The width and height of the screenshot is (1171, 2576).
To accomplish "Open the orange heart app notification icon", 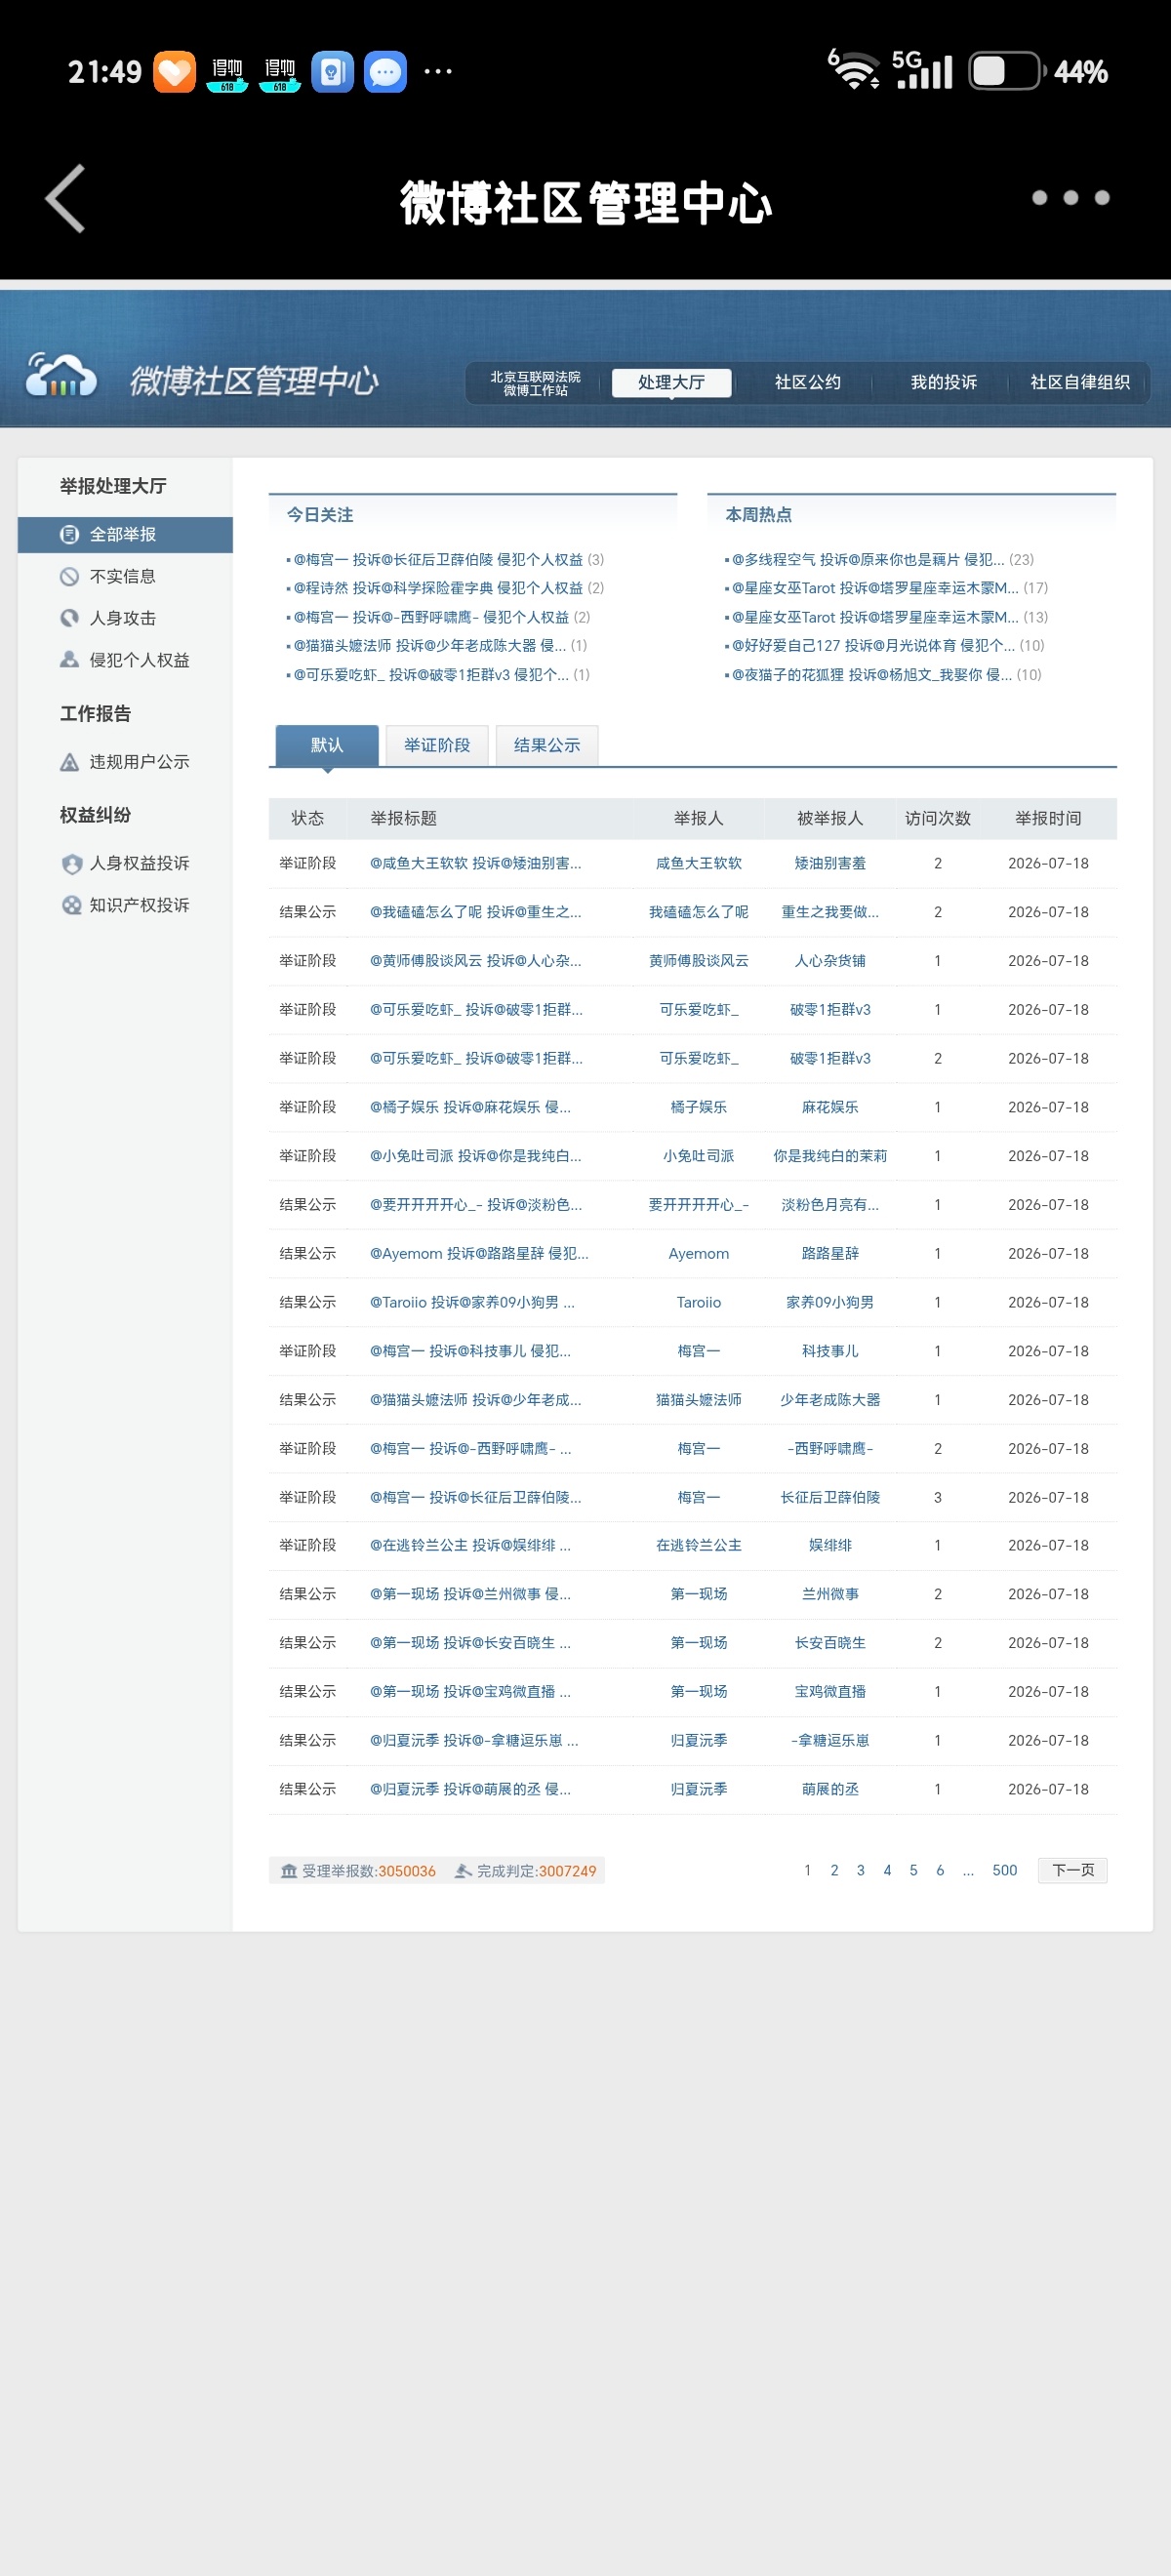I will click(174, 72).
